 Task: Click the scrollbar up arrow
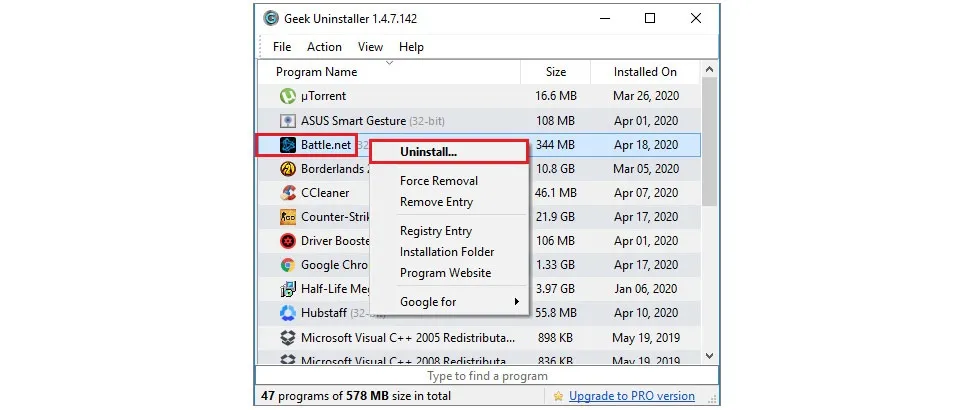click(709, 69)
